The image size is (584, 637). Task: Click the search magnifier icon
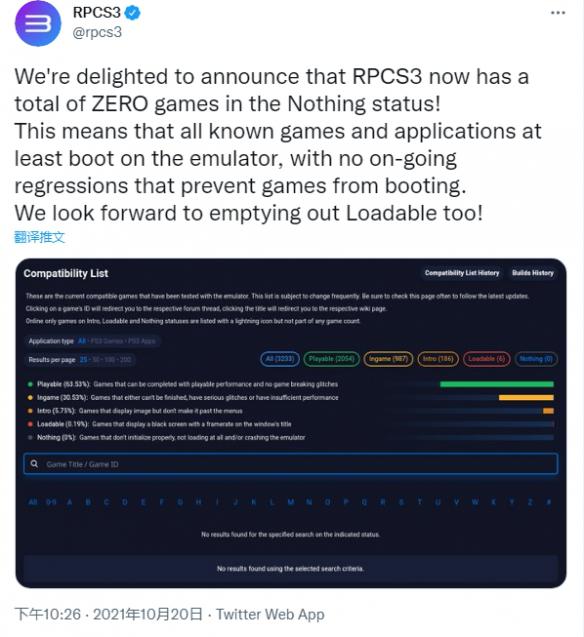click(x=34, y=464)
